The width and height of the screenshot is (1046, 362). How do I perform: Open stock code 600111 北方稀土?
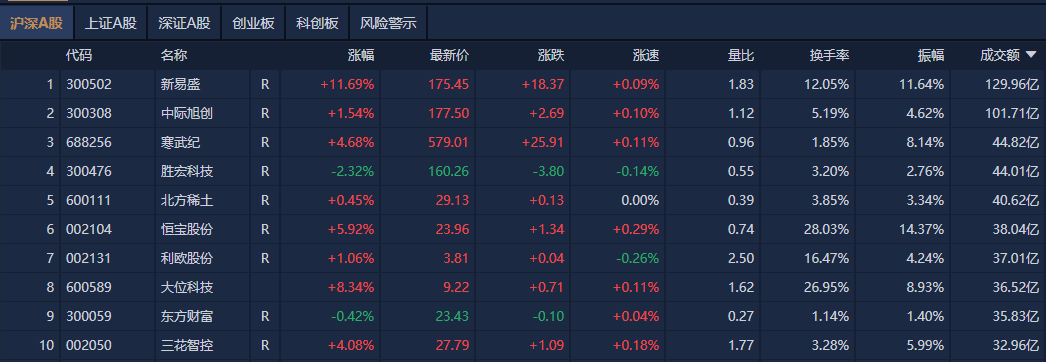[x=89, y=201]
